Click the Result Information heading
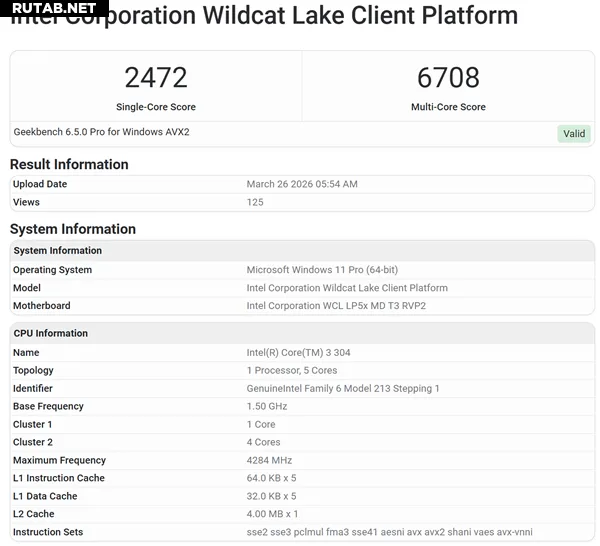The image size is (600, 546). click(69, 164)
